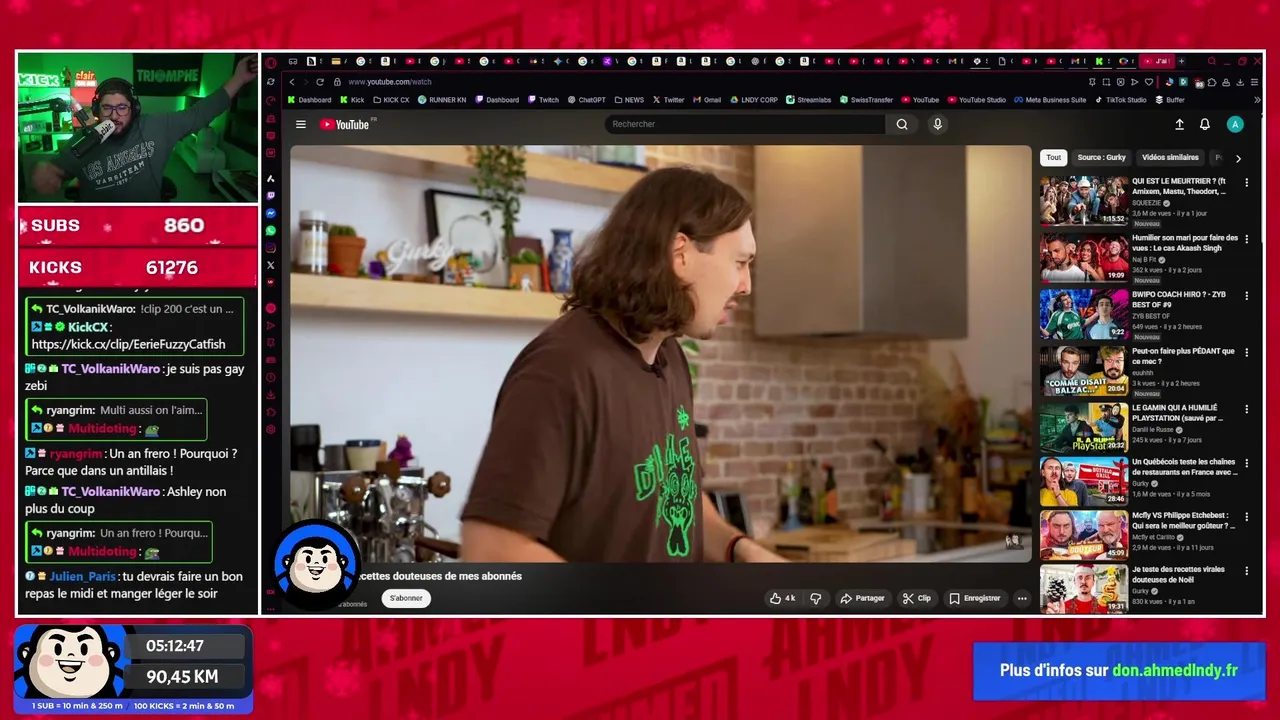This screenshot has width=1280, height=720.
Task: Open the TikTok Studio bookmark
Action: pos(1120,100)
